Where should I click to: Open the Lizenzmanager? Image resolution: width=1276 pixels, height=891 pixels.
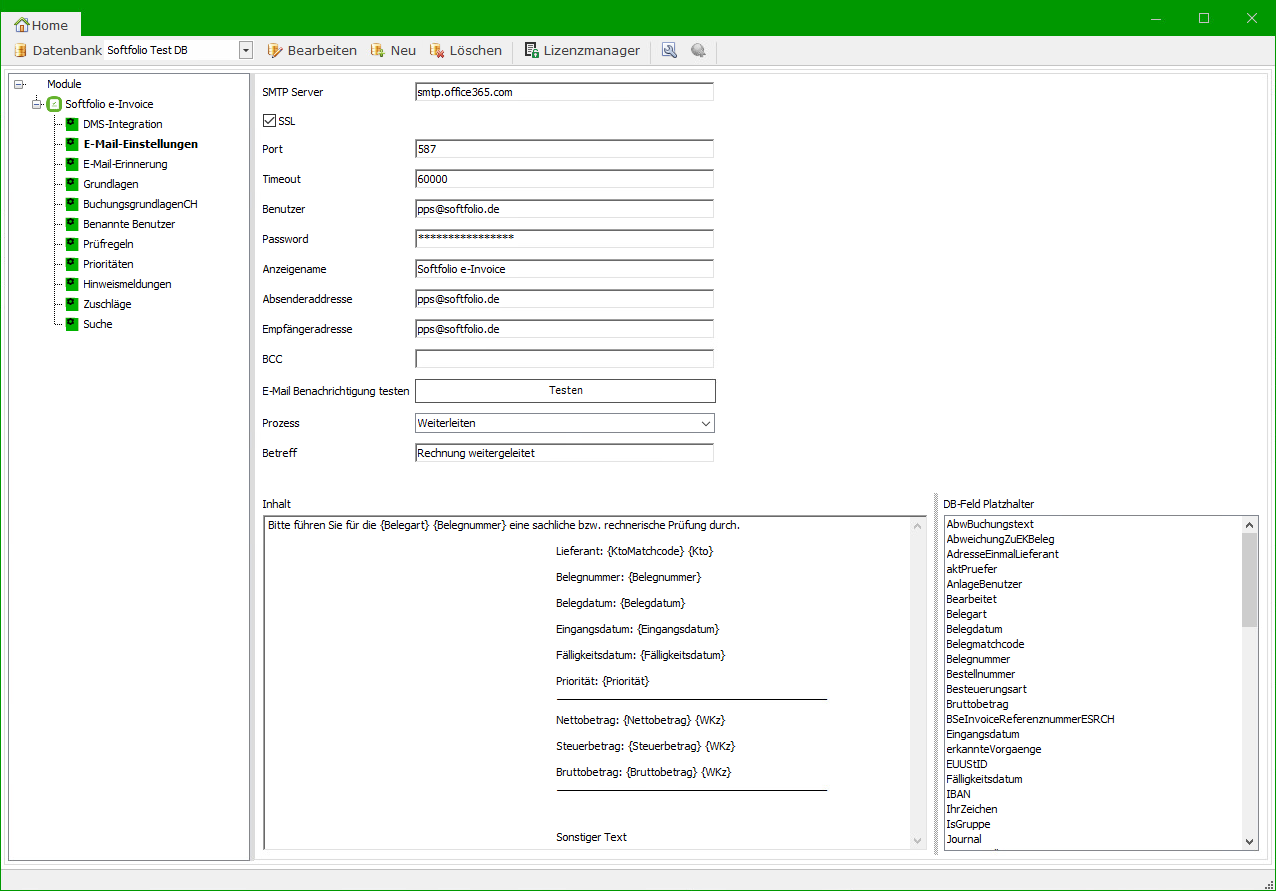(x=582, y=50)
